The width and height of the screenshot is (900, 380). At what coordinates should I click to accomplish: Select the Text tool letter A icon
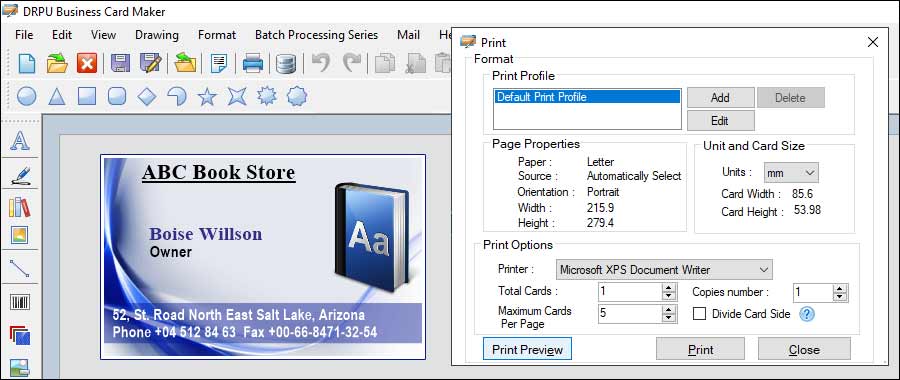(20, 141)
